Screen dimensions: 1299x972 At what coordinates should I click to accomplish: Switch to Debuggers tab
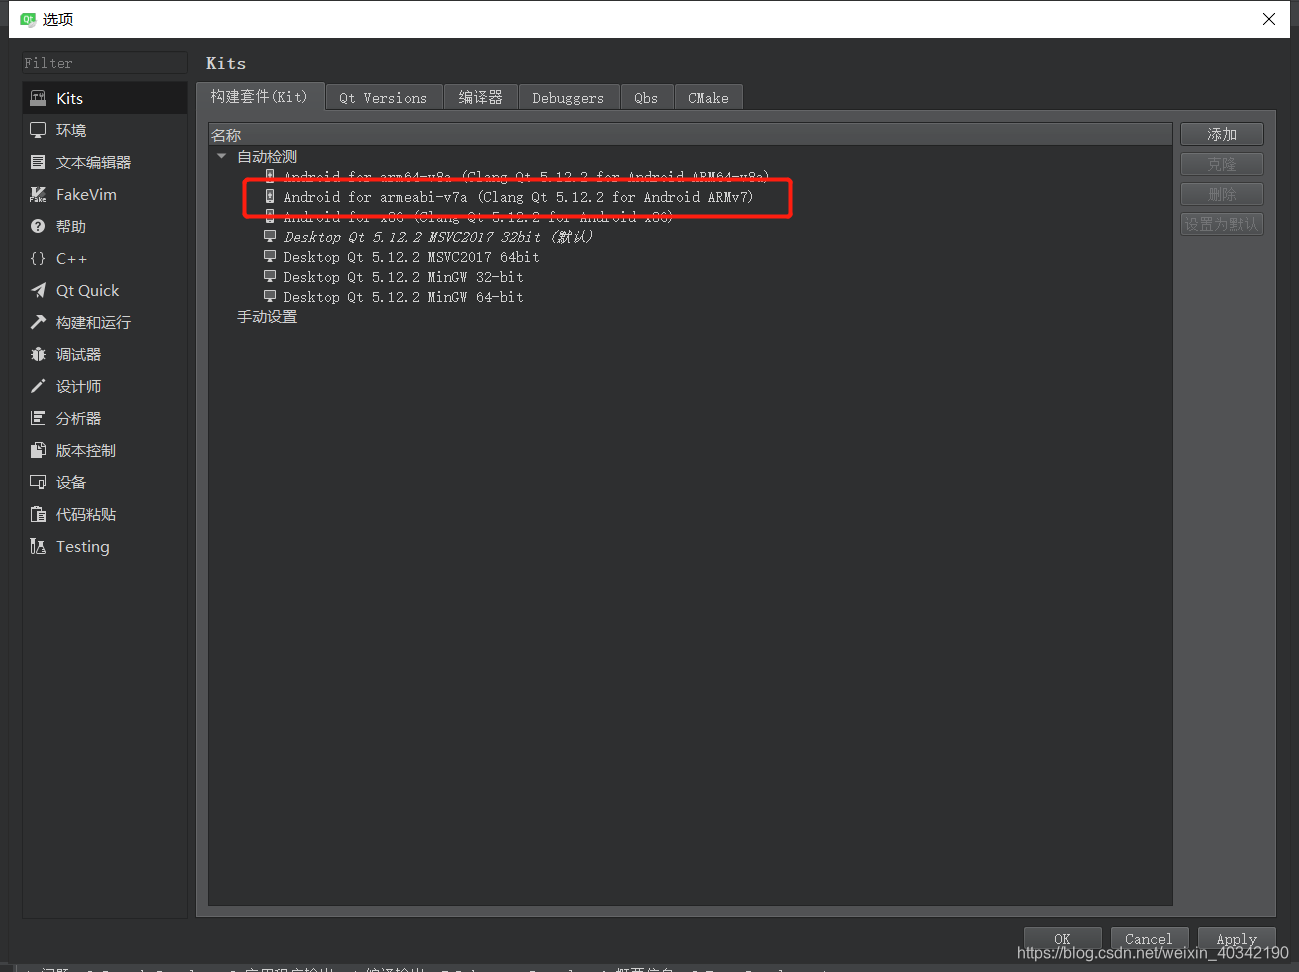point(568,97)
